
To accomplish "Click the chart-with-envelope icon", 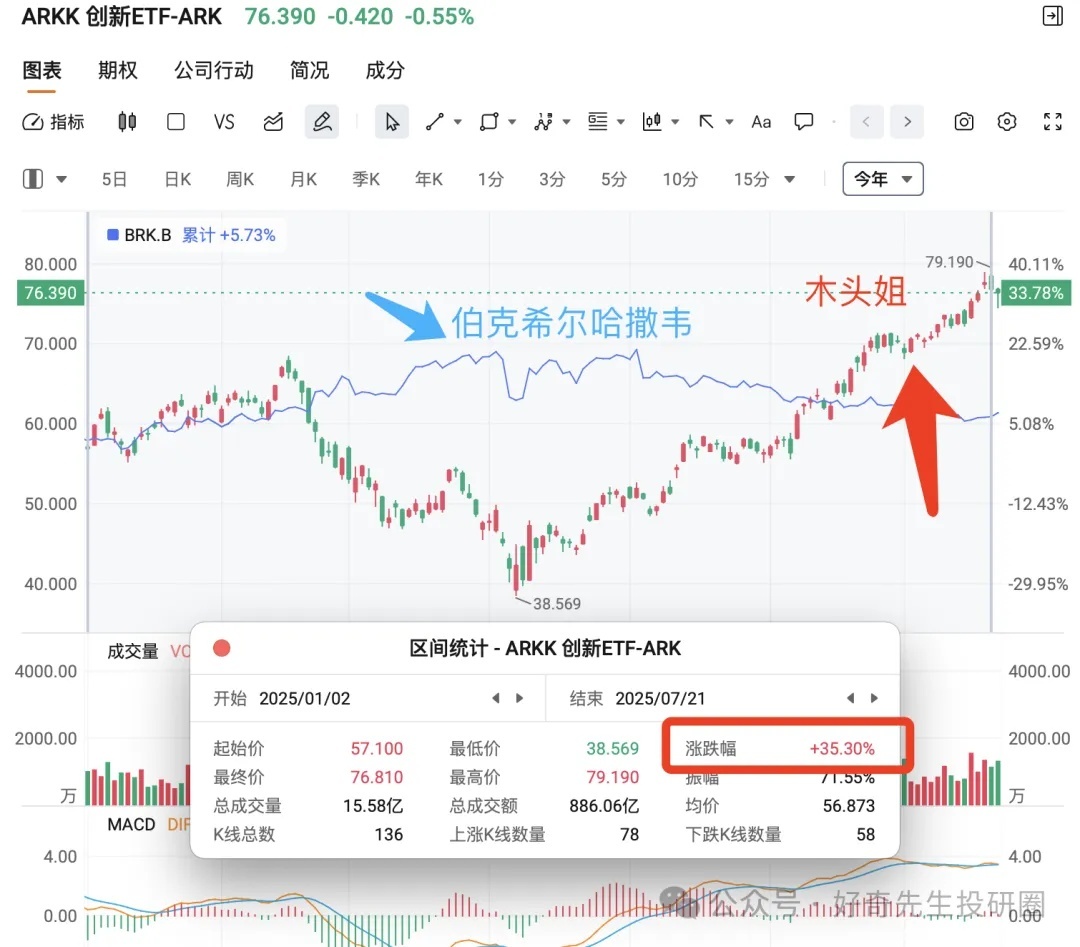I will point(273,122).
